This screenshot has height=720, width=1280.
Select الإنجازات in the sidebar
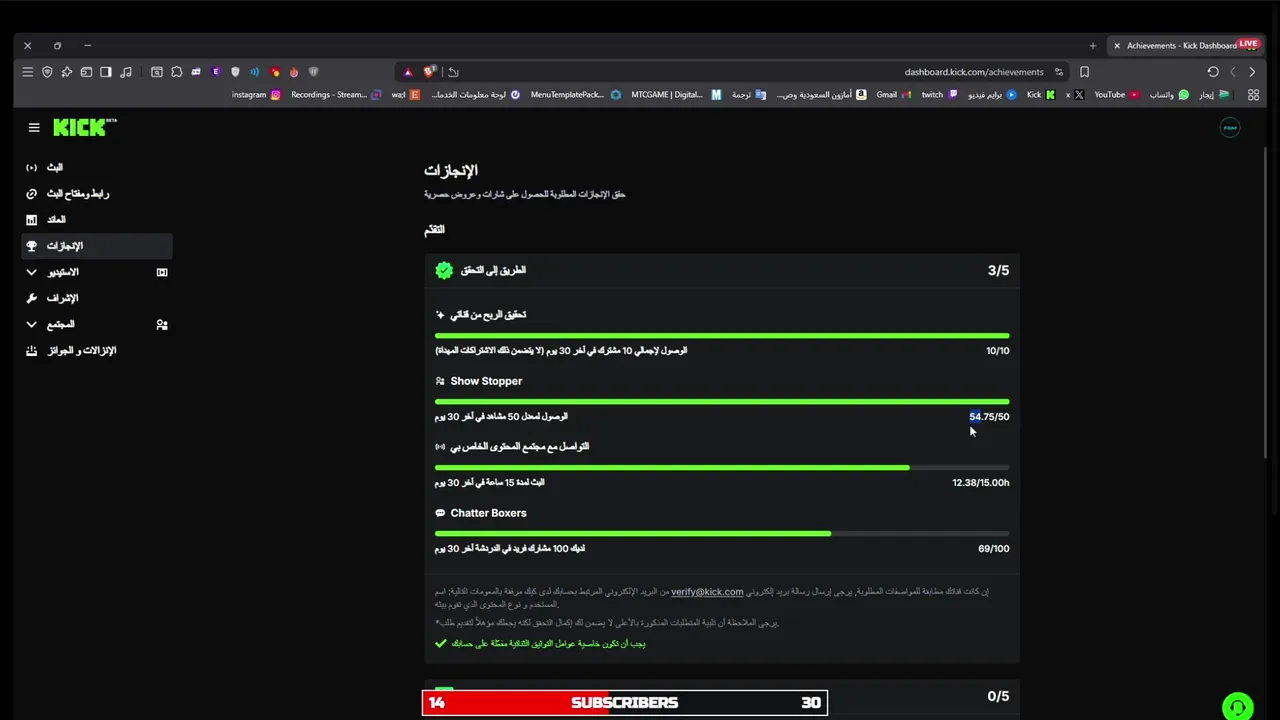[97, 246]
